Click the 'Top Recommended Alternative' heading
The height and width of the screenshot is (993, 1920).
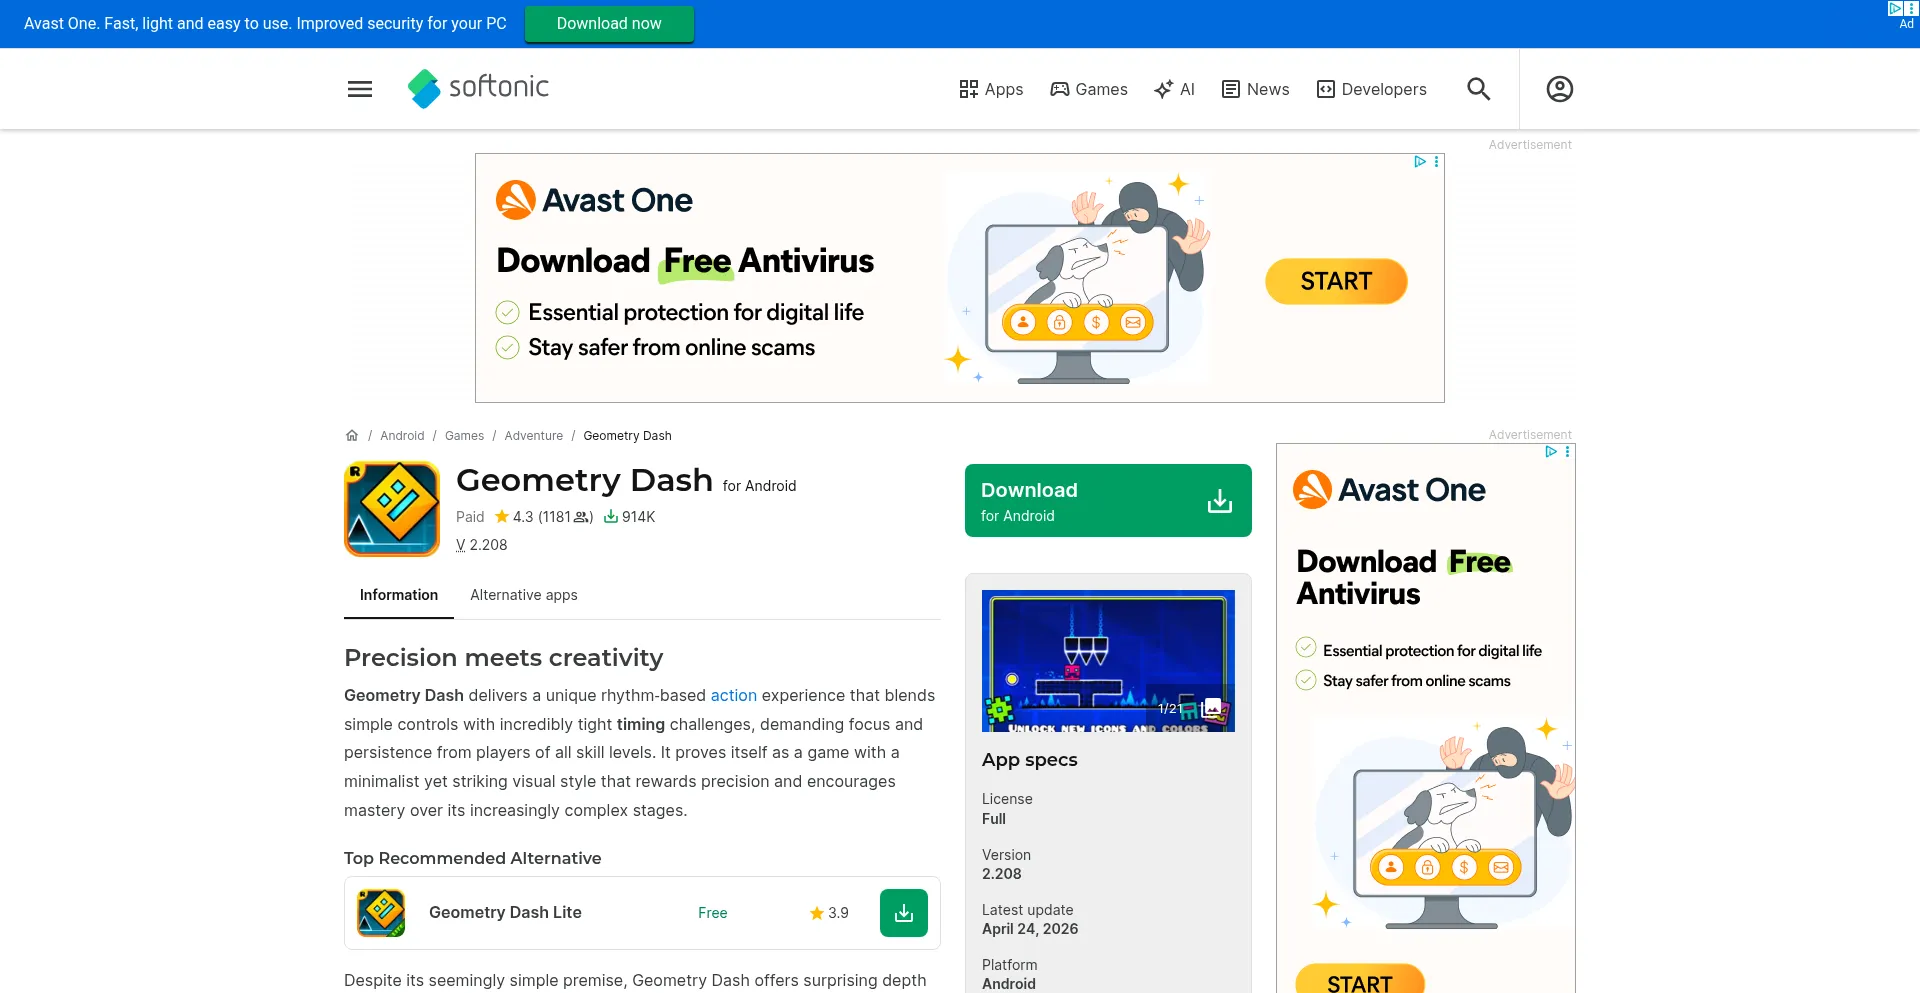coord(473,859)
